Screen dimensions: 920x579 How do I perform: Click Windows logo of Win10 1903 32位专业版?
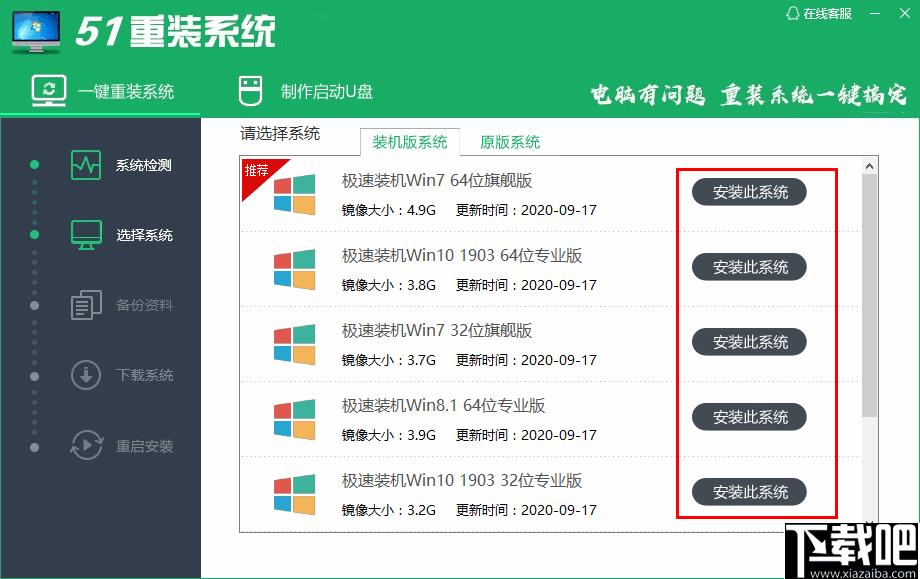[295, 495]
